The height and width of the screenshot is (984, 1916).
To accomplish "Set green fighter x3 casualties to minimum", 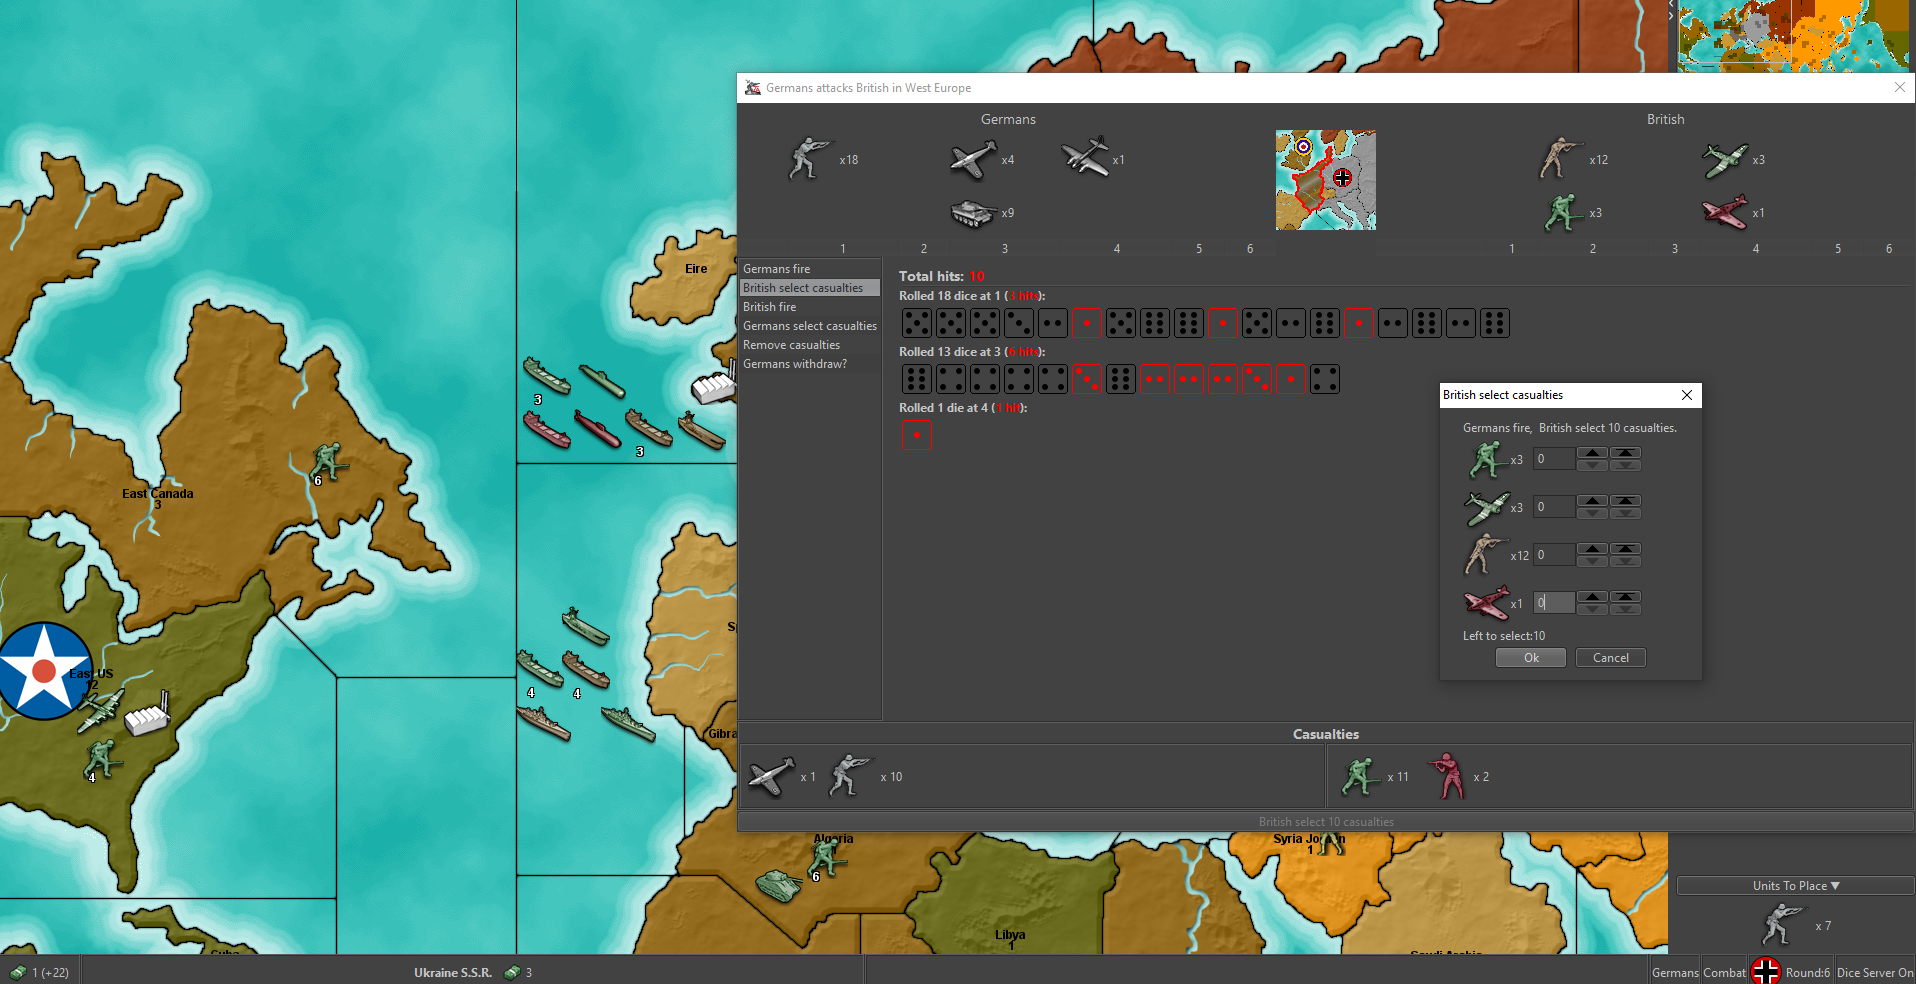I will pyautogui.click(x=1625, y=513).
